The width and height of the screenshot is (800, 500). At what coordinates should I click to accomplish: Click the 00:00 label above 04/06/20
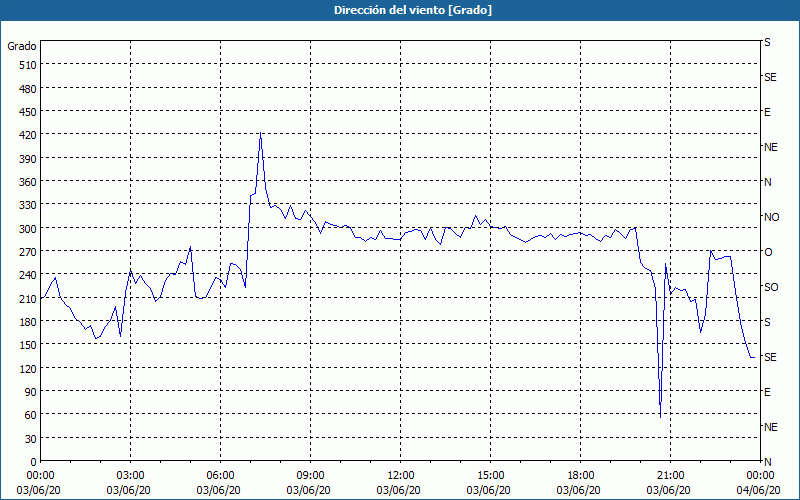[760, 476]
